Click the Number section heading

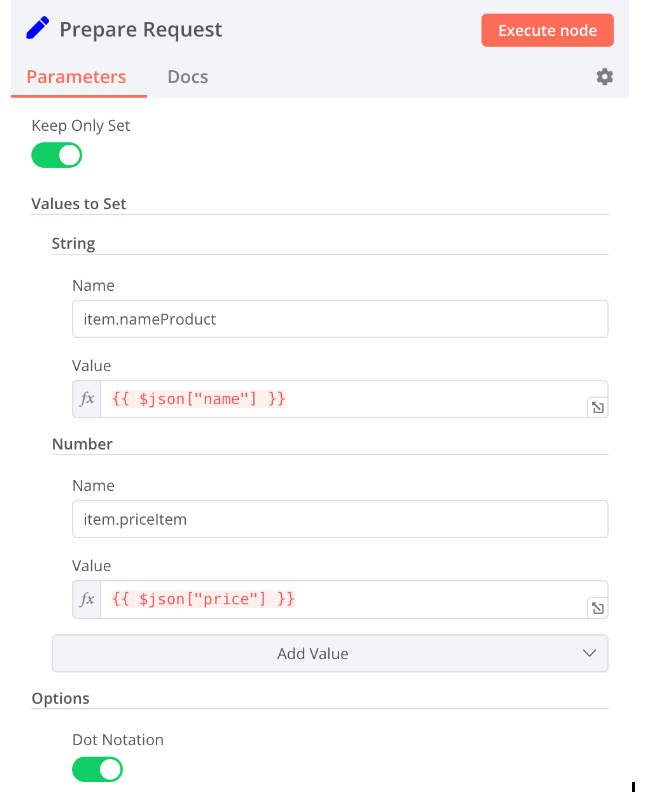coord(82,443)
